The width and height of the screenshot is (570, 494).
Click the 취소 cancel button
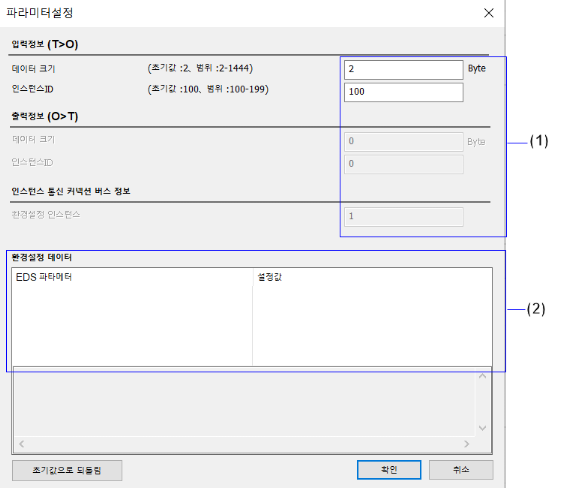(461, 470)
